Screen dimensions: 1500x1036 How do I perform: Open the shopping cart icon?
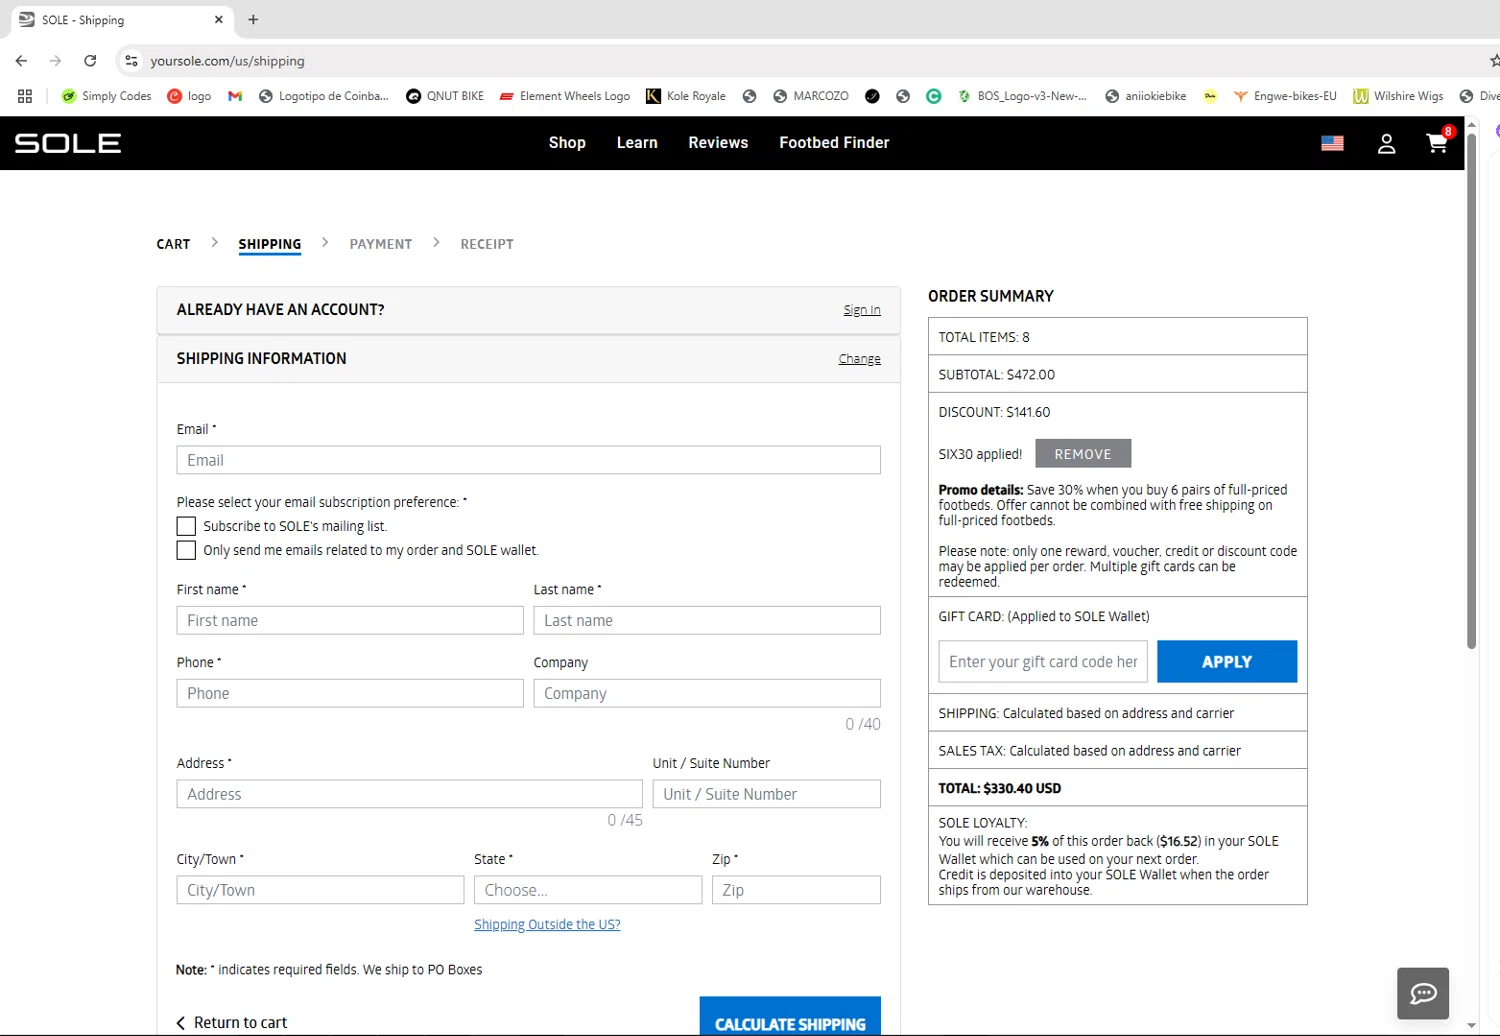click(1437, 143)
